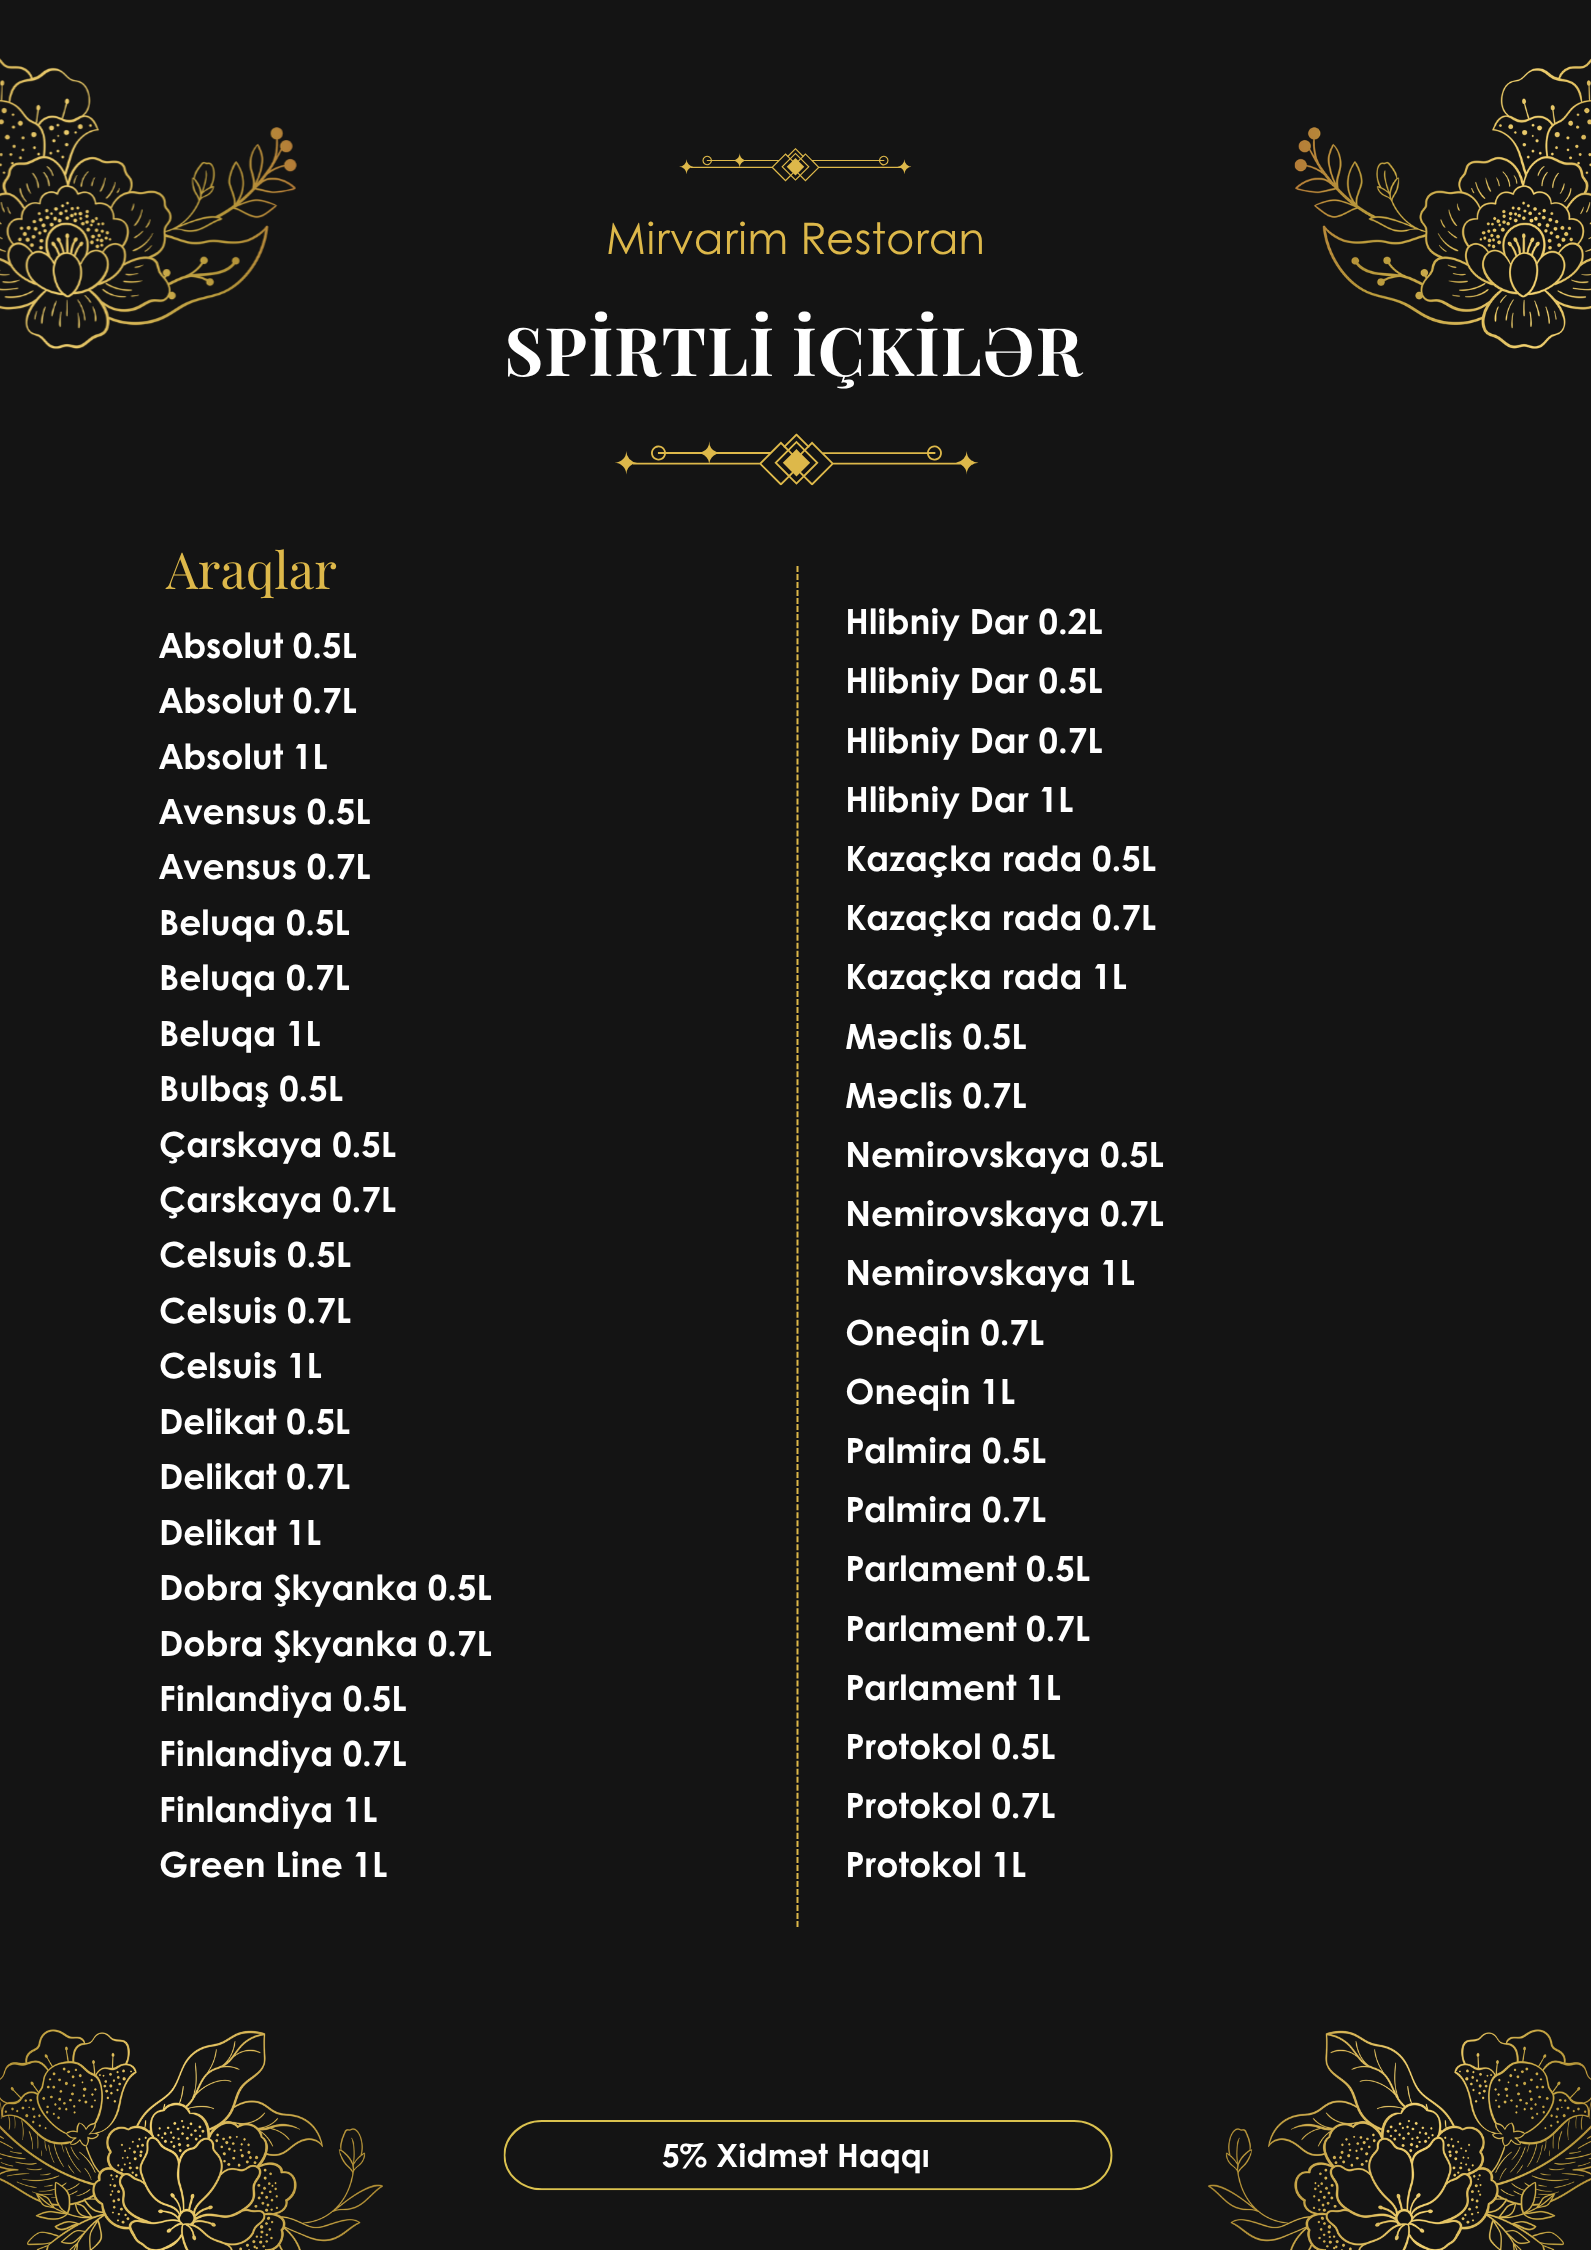Click the small divider ornament above Mirvarim Restoran
Screen dimensions: 1591x2250
(x=795, y=165)
